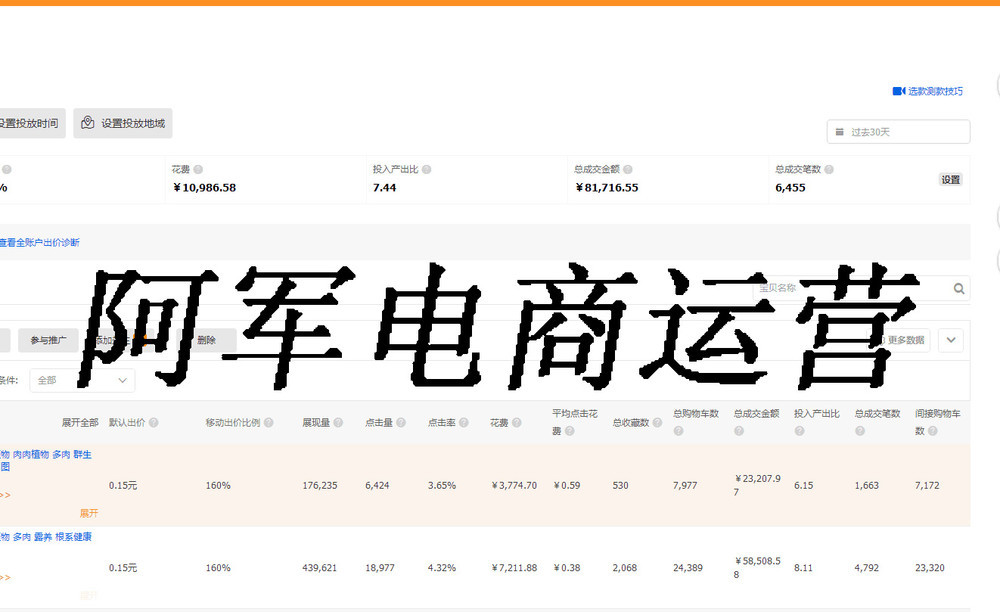Click the calendar icon beside 过去30天

point(839,132)
